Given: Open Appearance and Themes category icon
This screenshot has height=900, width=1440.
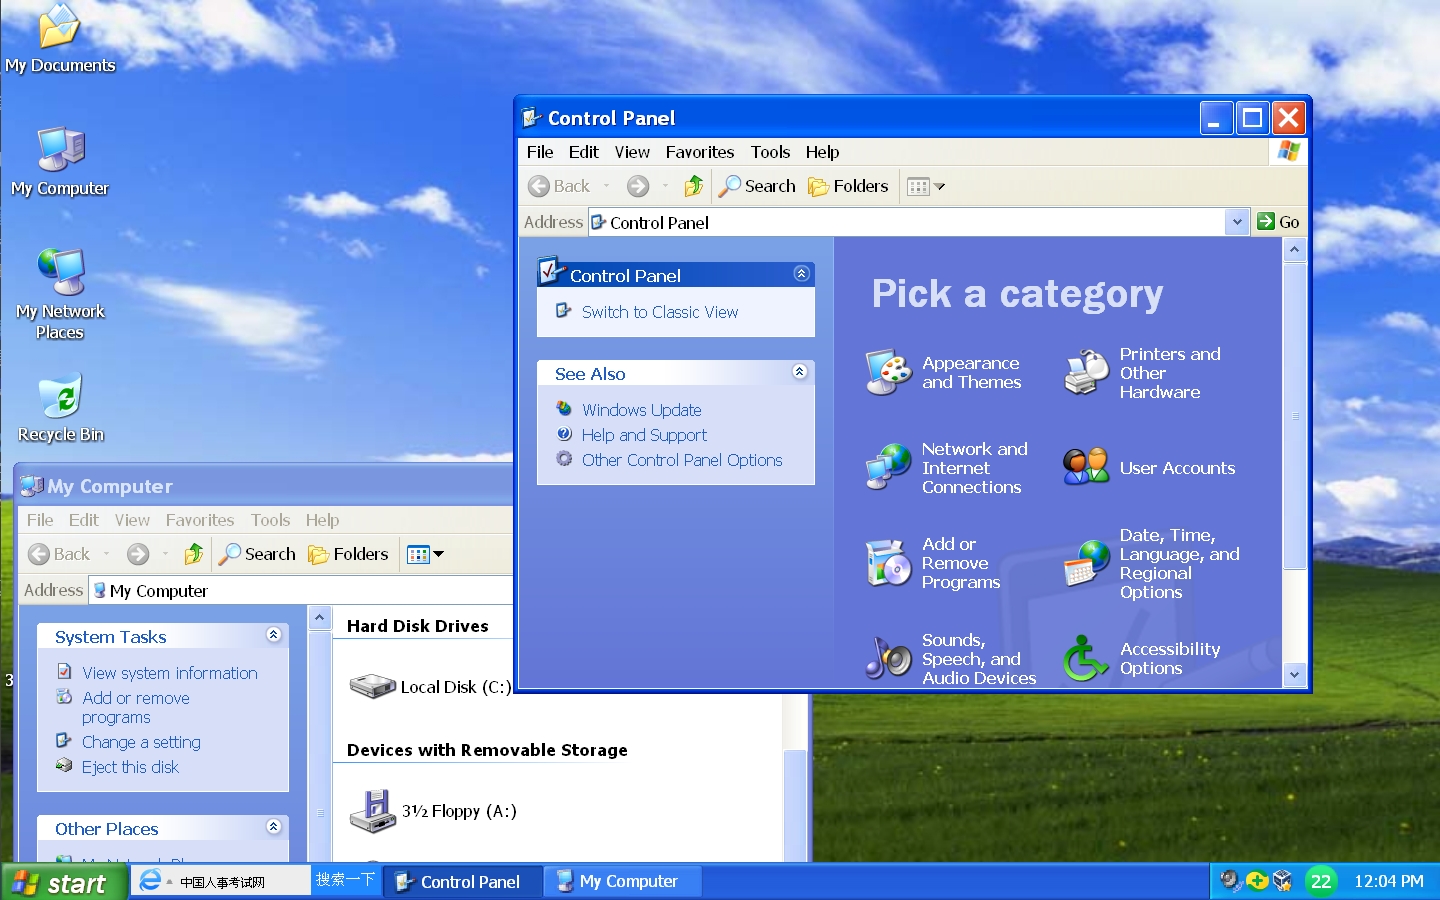Looking at the screenshot, I should coord(888,373).
